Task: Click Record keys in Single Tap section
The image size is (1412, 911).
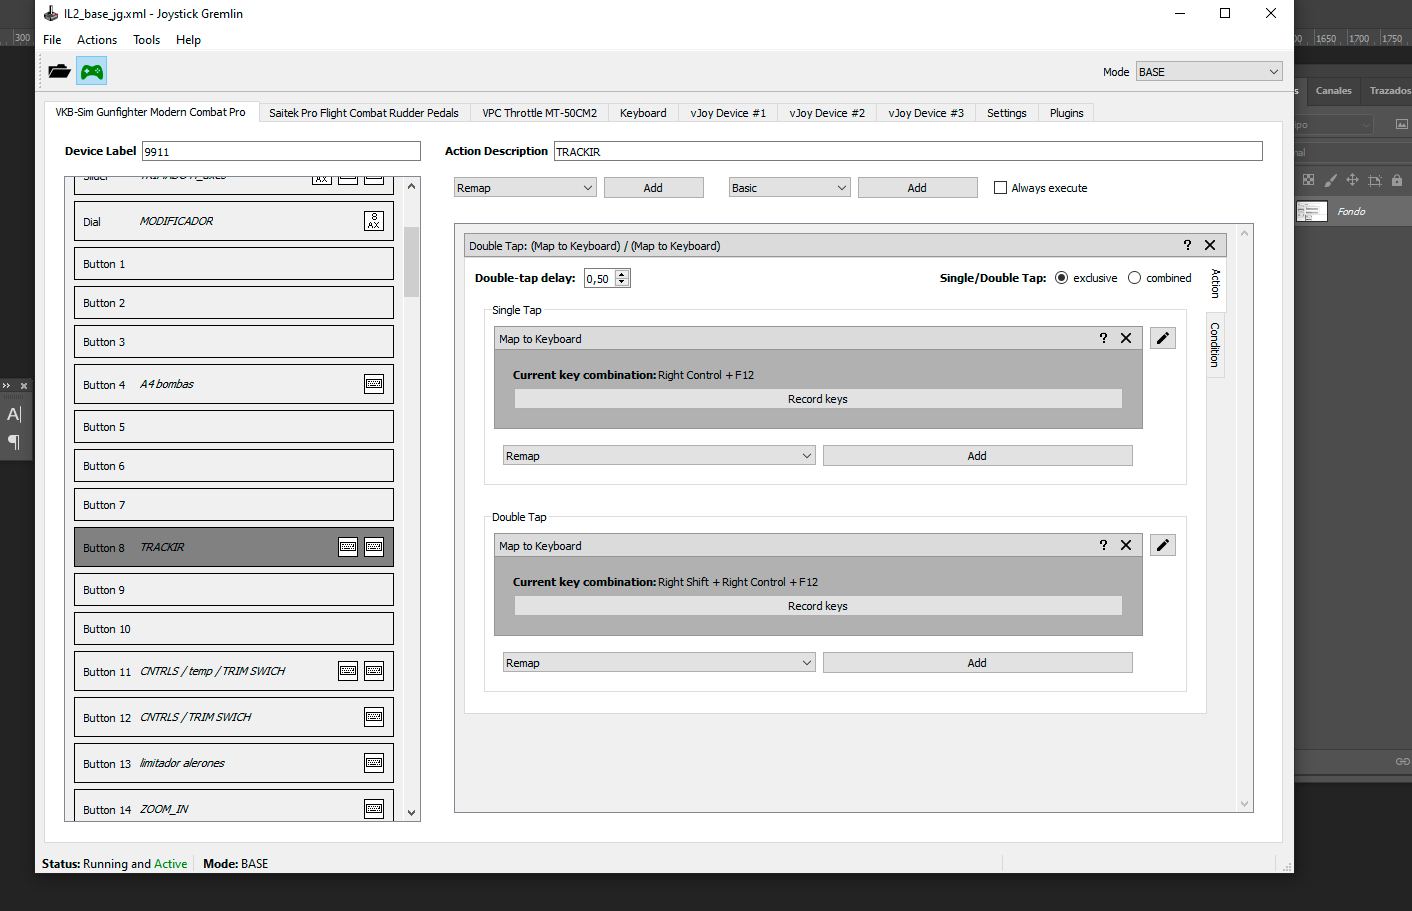Action: click(x=818, y=399)
